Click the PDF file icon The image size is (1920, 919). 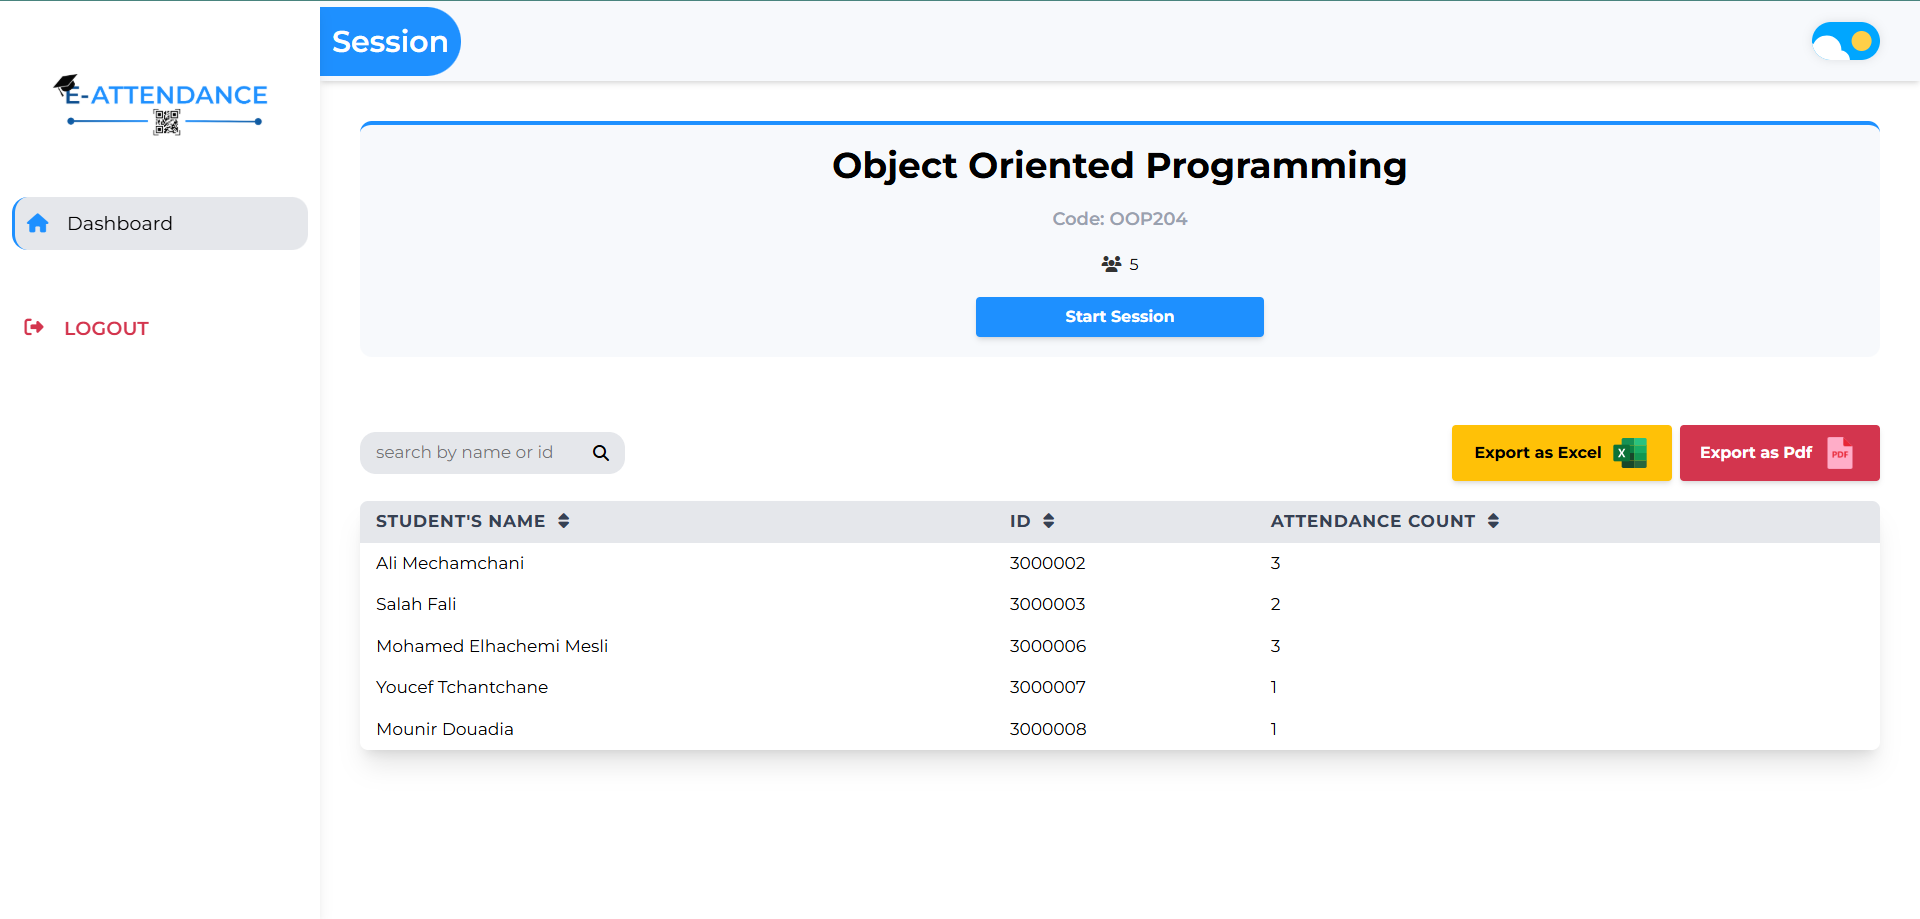[1840, 453]
